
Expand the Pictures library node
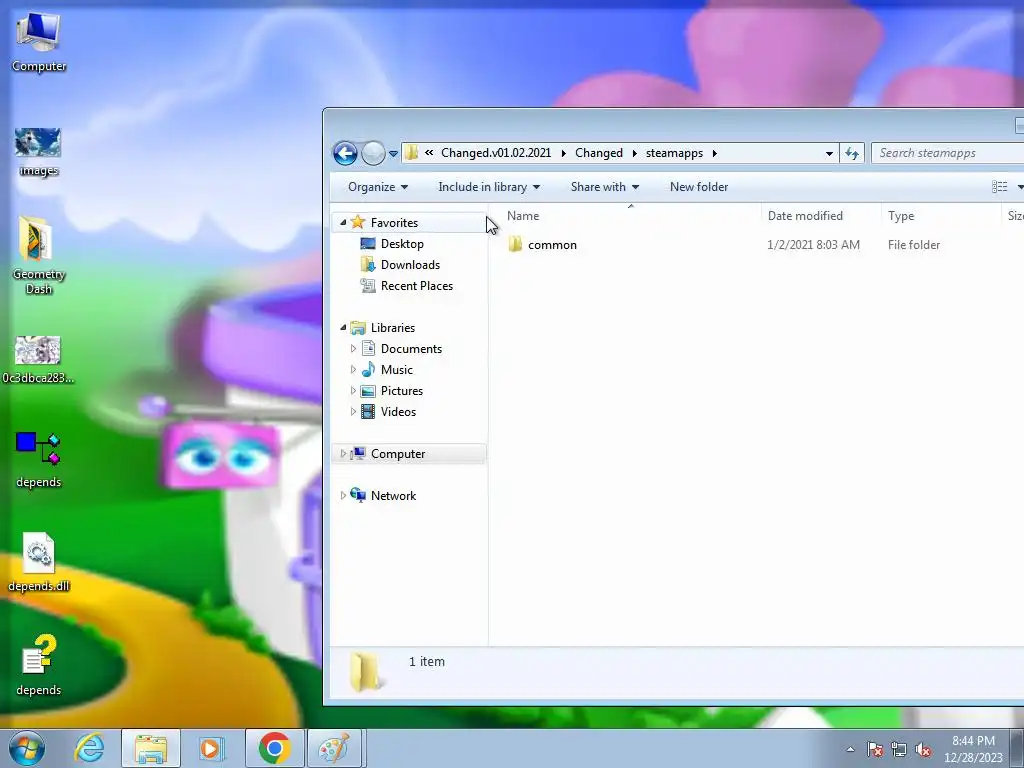(x=353, y=391)
